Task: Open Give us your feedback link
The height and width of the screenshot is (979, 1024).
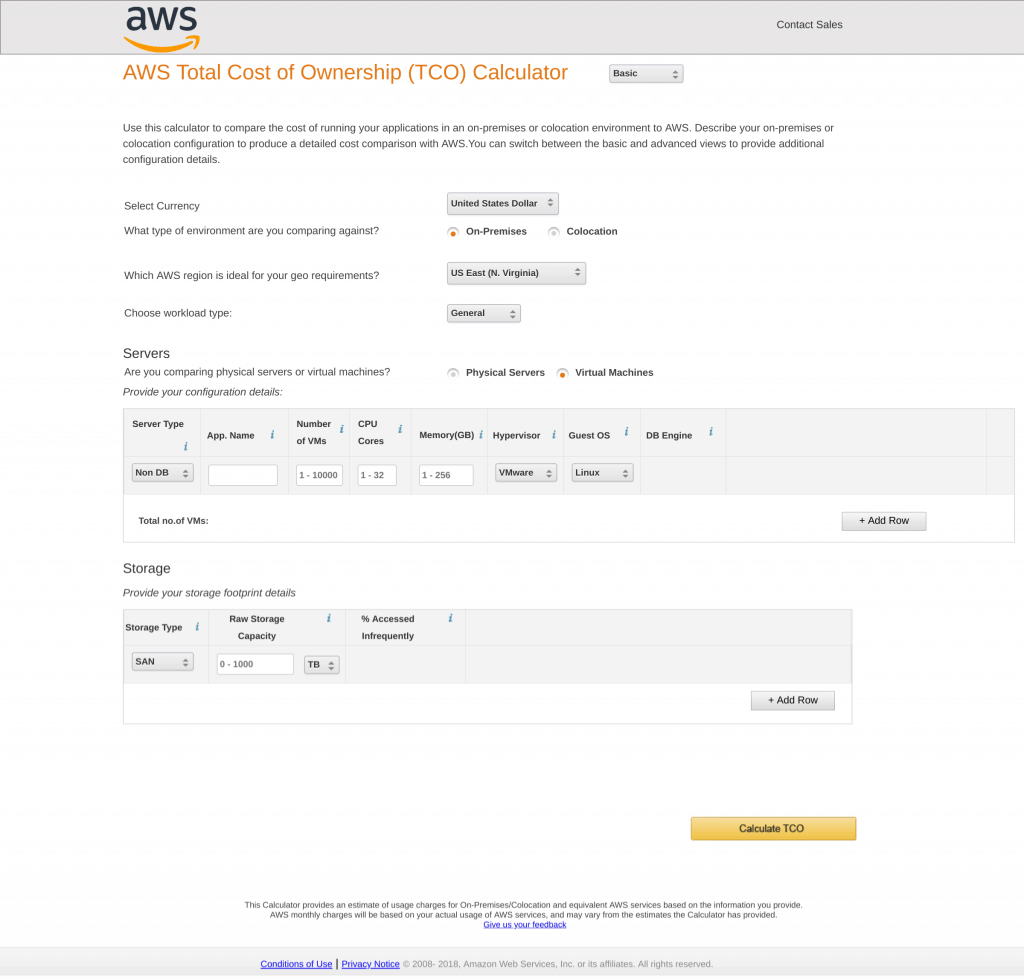Action: [x=524, y=925]
